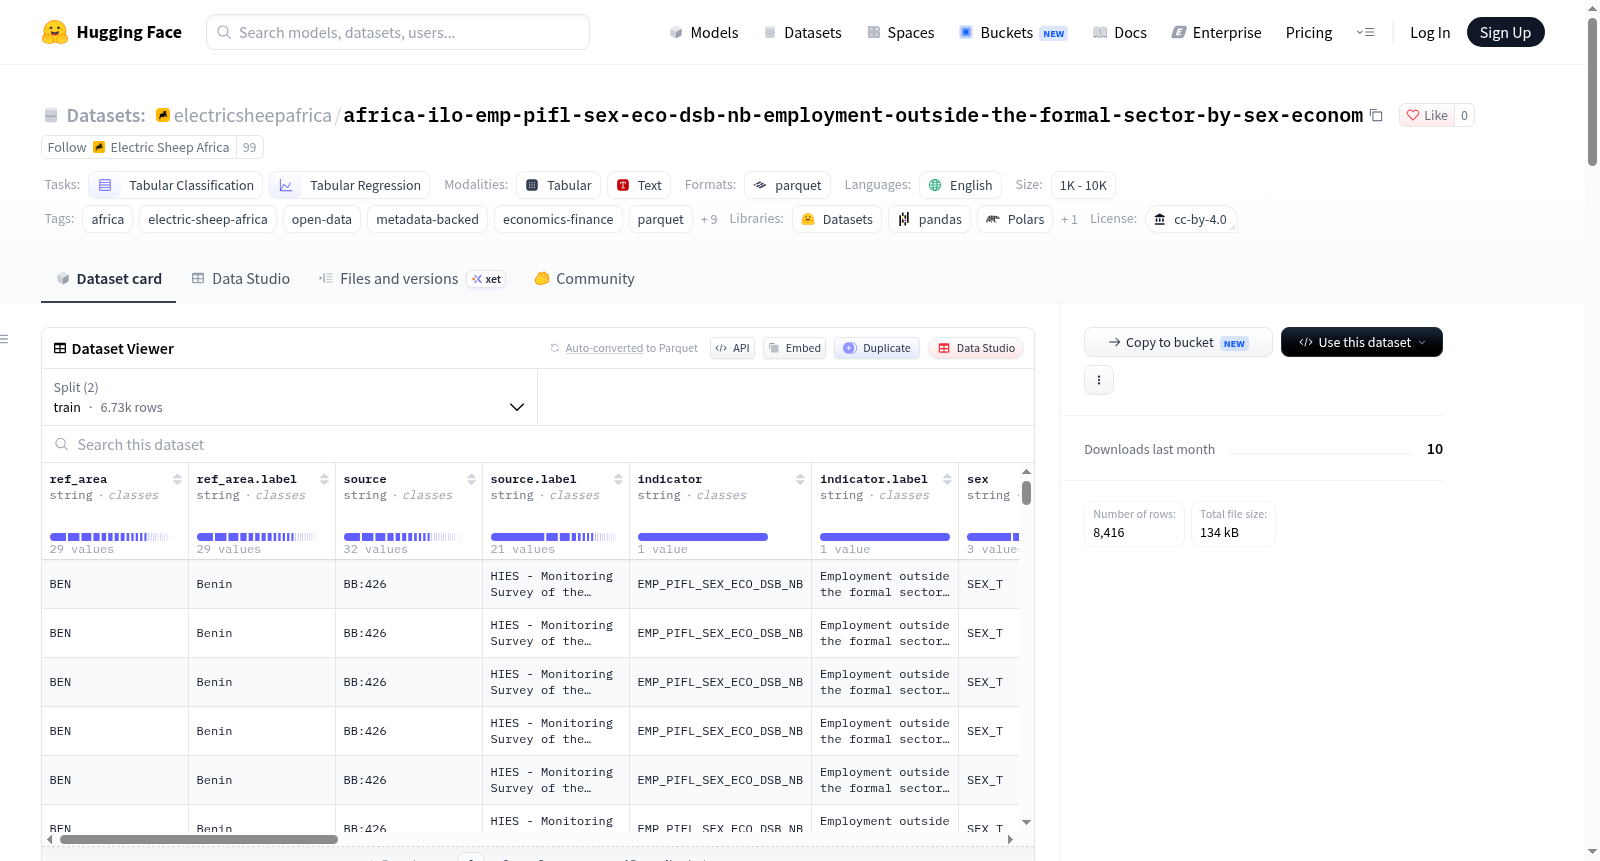Open the electricsheepafrica owner link
The width and height of the screenshot is (1600, 861).
(252, 115)
